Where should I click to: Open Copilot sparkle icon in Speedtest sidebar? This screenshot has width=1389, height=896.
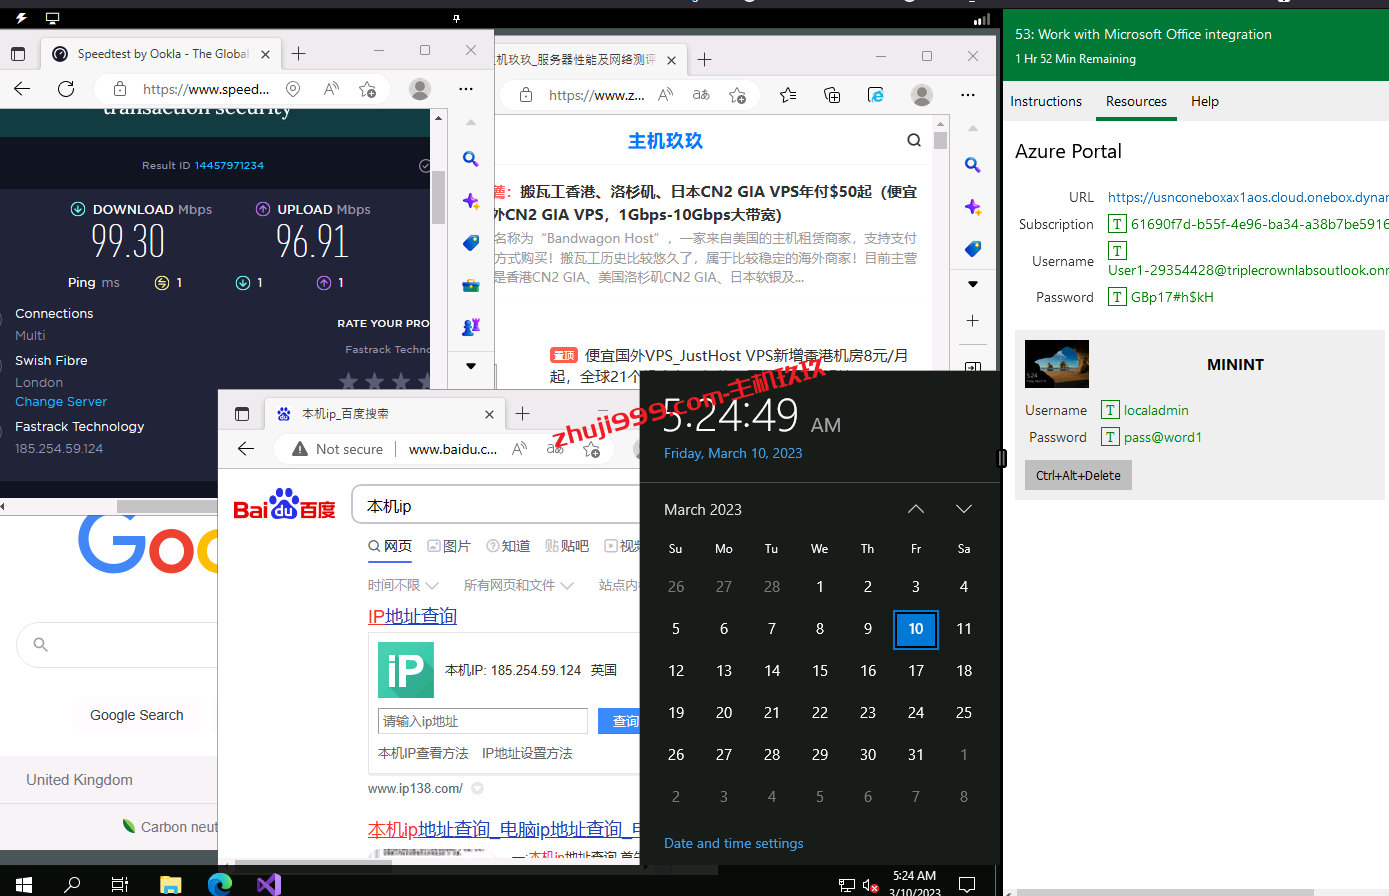tap(471, 200)
